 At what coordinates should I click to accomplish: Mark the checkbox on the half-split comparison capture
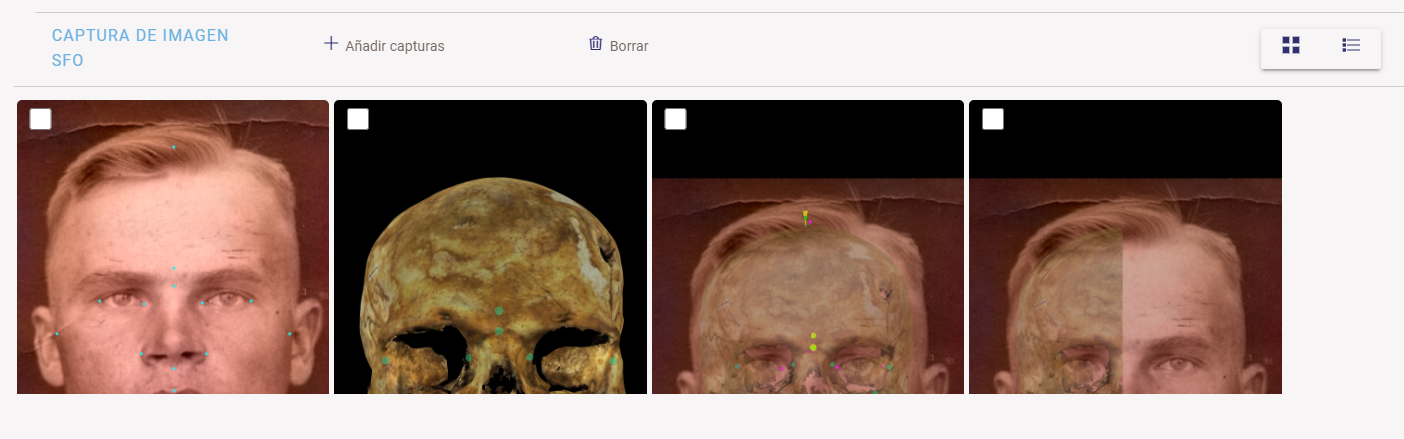coord(993,119)
